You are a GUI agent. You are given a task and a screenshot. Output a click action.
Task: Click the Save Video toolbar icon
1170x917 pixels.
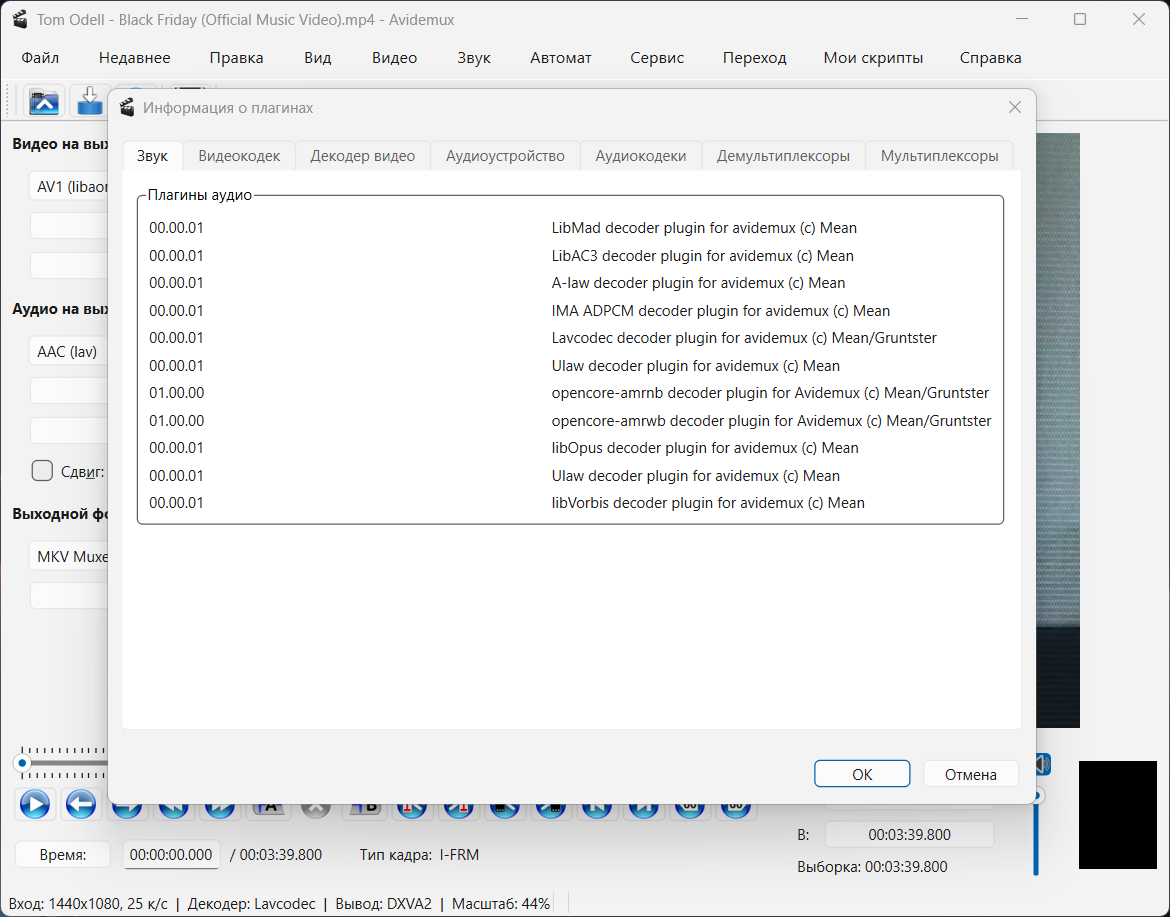point(90,101)
